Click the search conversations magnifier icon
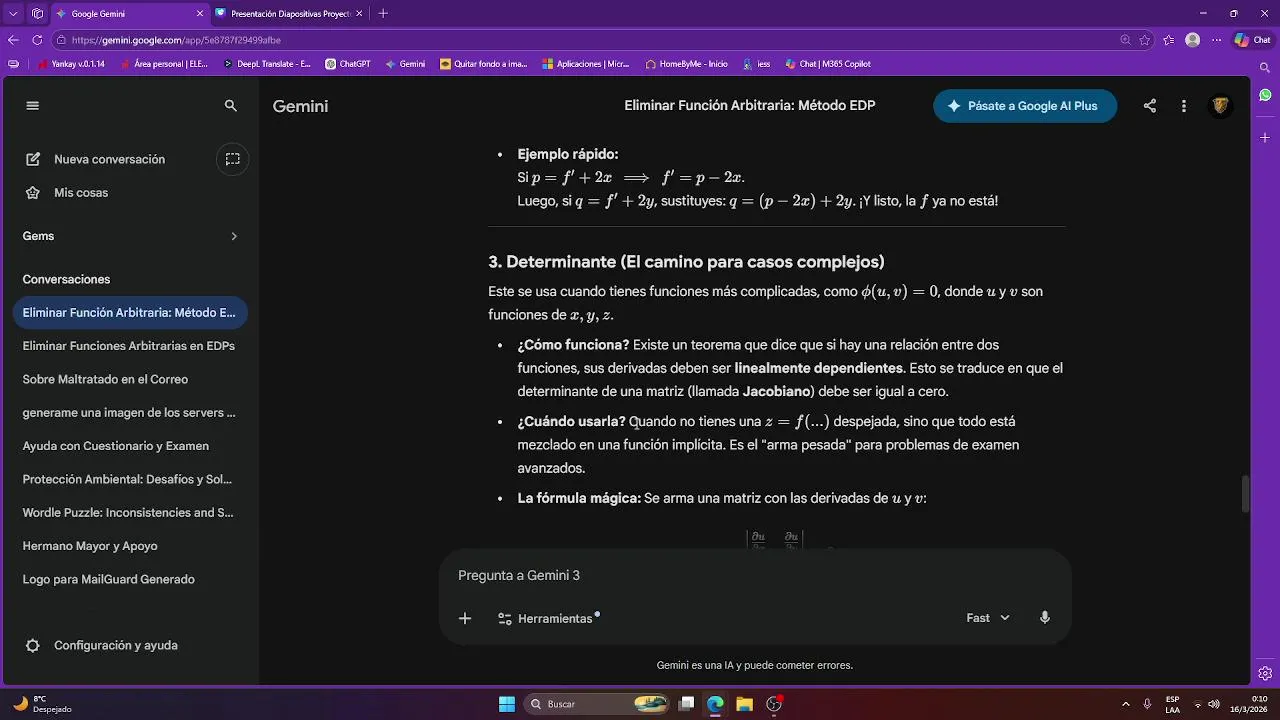The width and height of the screenshot is (1280, 720). (x=231, y=106)
